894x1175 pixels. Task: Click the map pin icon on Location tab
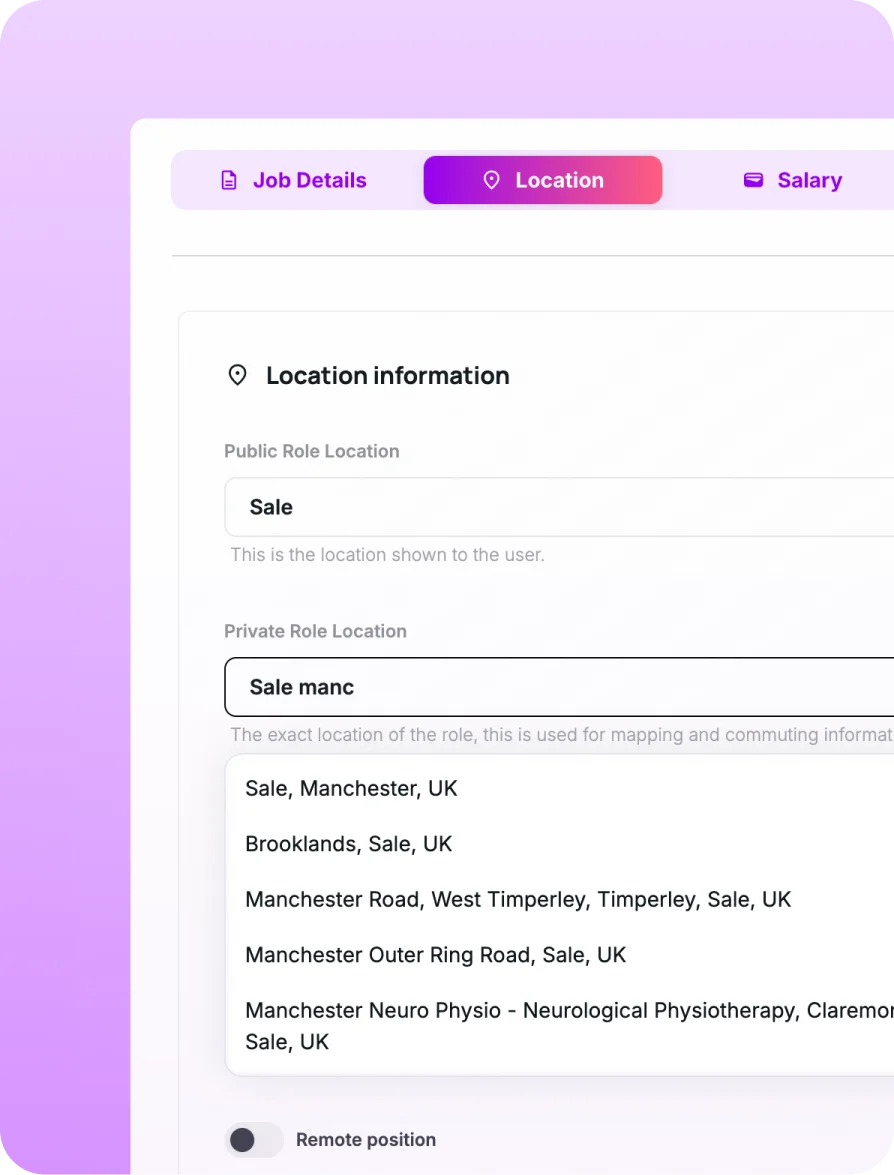[x=491, y=180]
